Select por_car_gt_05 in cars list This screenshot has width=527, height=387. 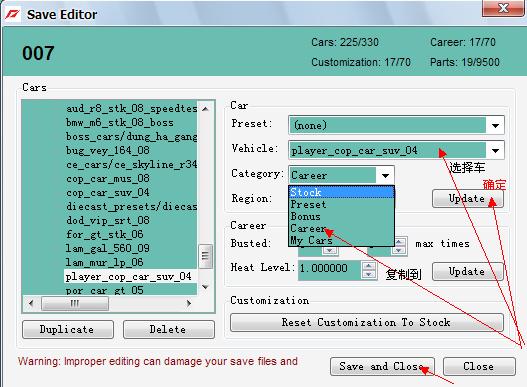(x=105, y=290)
